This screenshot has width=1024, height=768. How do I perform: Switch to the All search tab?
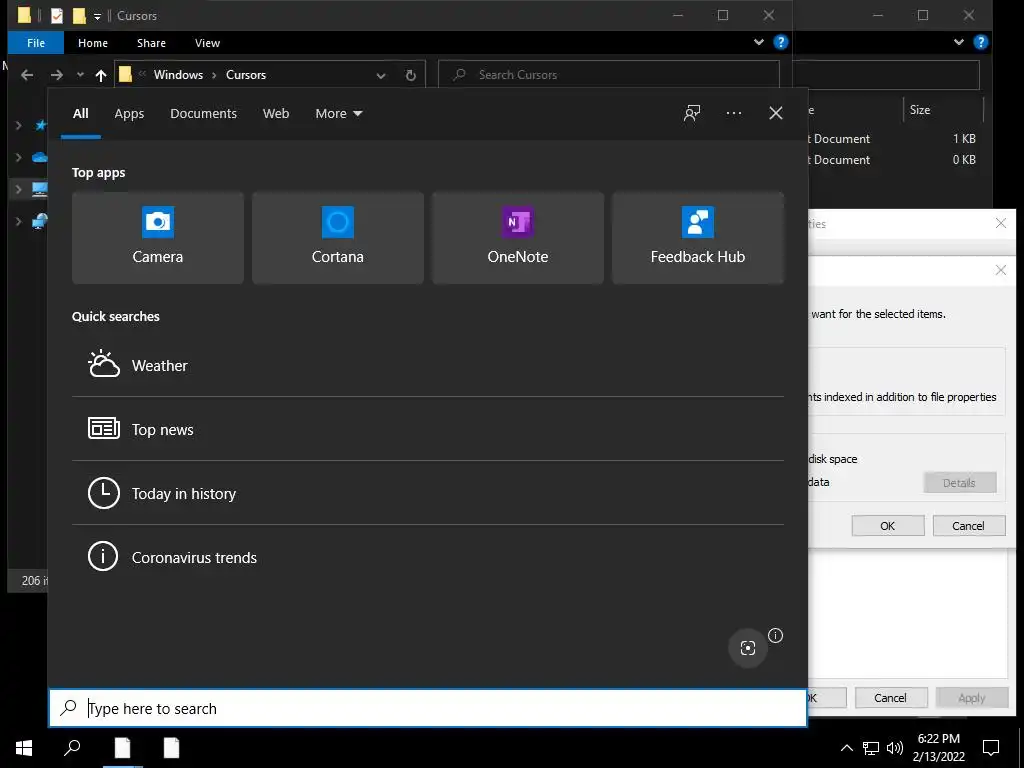(x=80, y=114)
